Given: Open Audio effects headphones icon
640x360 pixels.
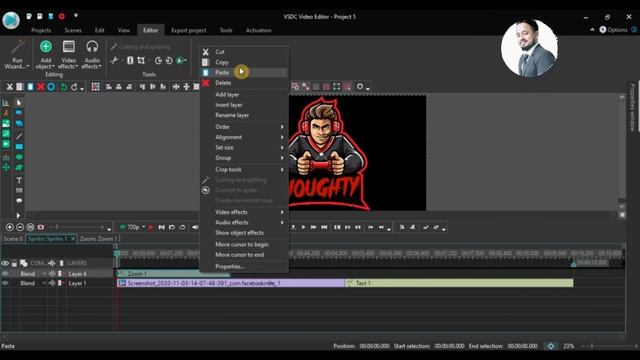Looking at the screenshot, I should [92, 47].
